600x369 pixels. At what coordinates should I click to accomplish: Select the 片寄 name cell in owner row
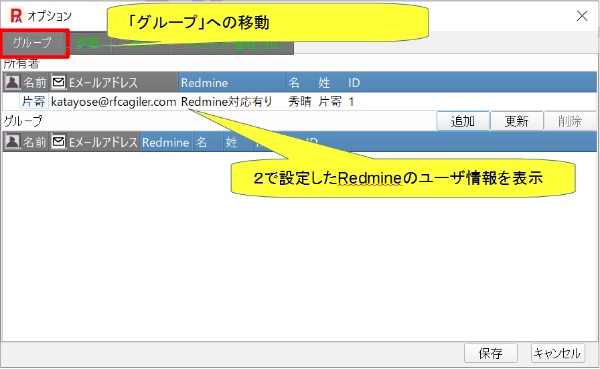[34, 101]
